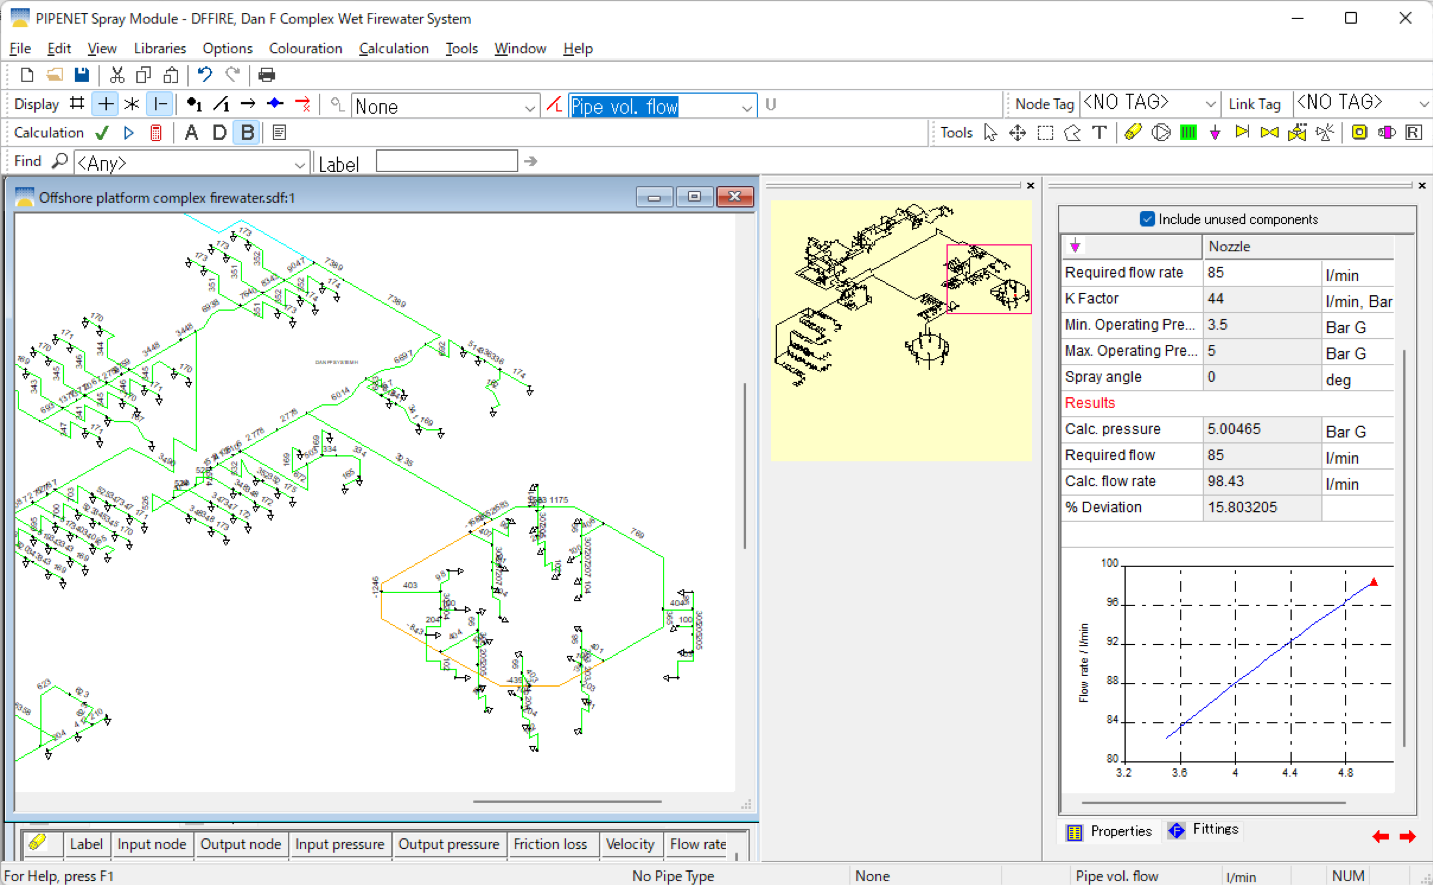The width and height of the screenshot is (1433, 885).
Task: Click the blue diamond arrow display icon
Action: tap(275, 104)
